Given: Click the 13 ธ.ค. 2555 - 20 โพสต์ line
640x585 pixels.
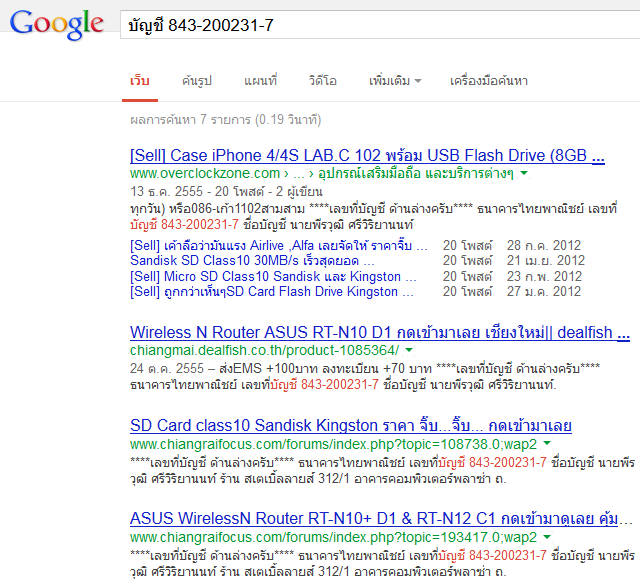Looking at the screenshot, I should click(x=226, y=191).
